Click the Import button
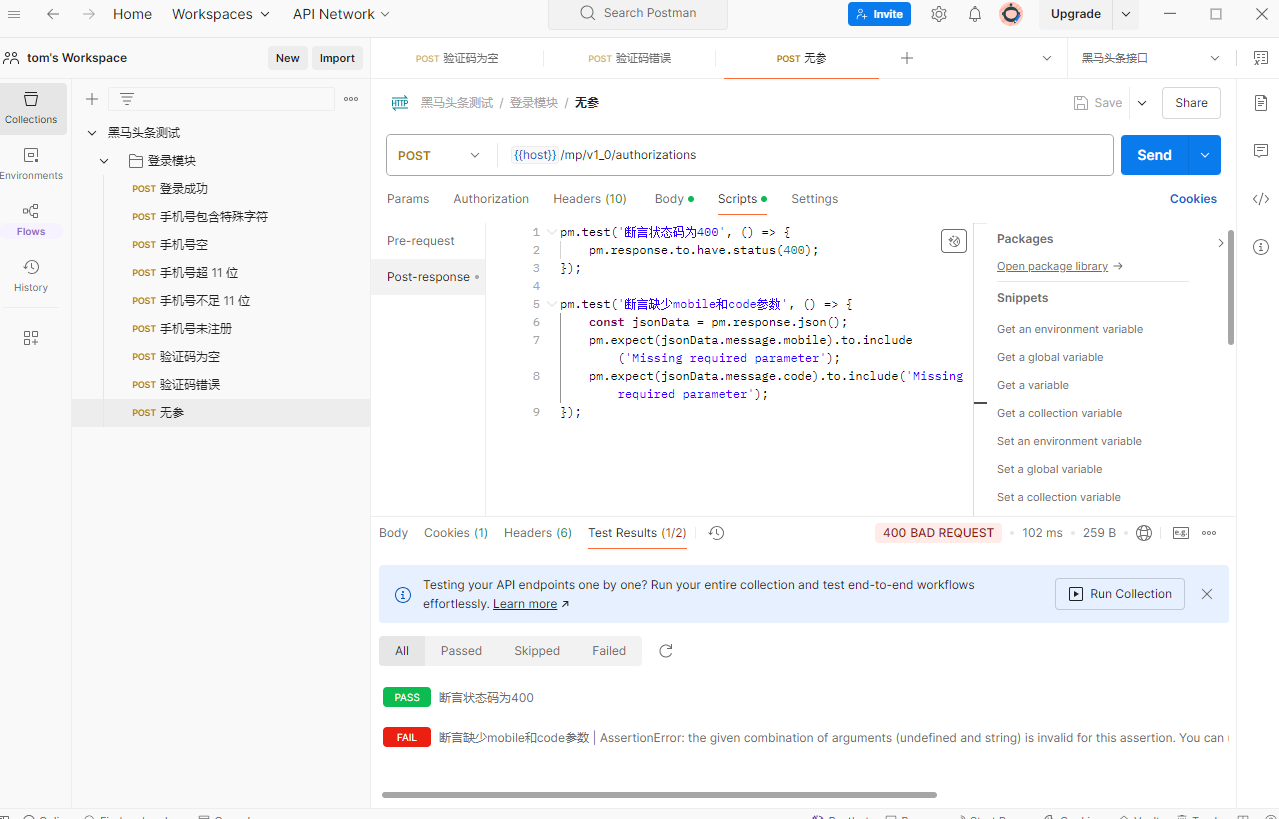 337,58
